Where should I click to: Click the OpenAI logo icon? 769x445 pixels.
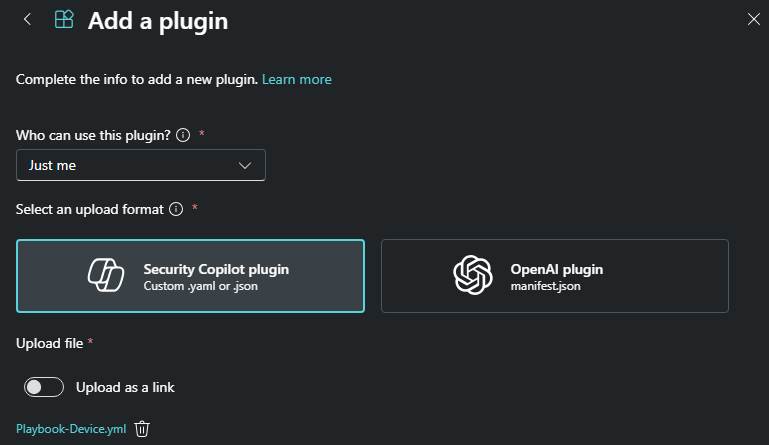(x=473, y=276)
